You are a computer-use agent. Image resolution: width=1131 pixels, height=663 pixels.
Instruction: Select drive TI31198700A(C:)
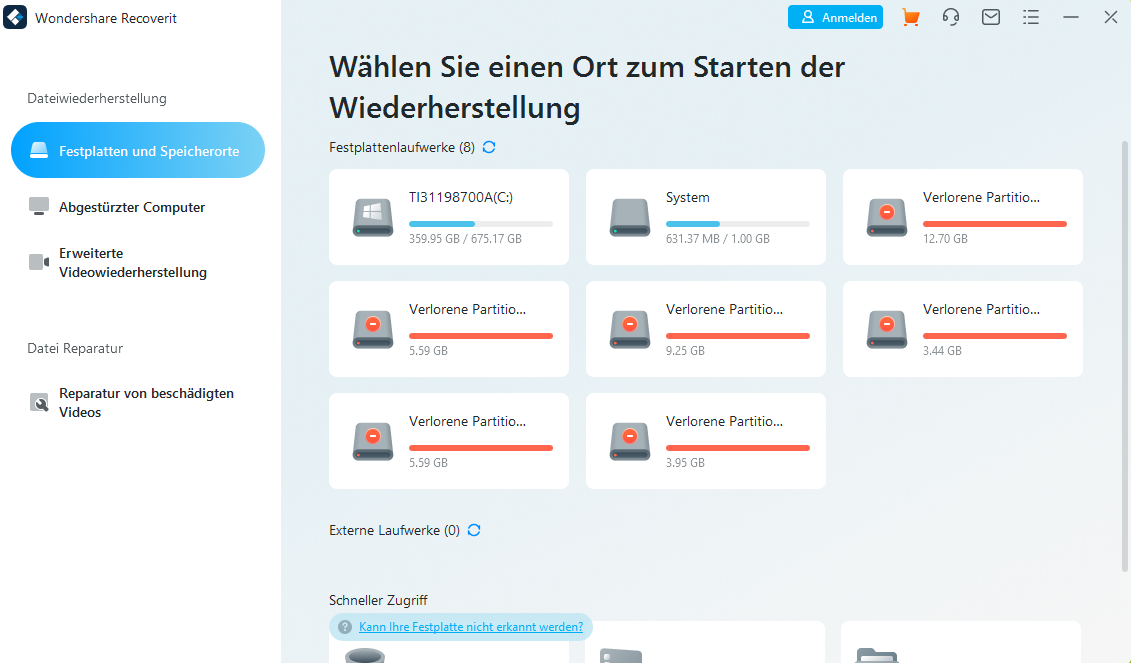coord(448,217)
